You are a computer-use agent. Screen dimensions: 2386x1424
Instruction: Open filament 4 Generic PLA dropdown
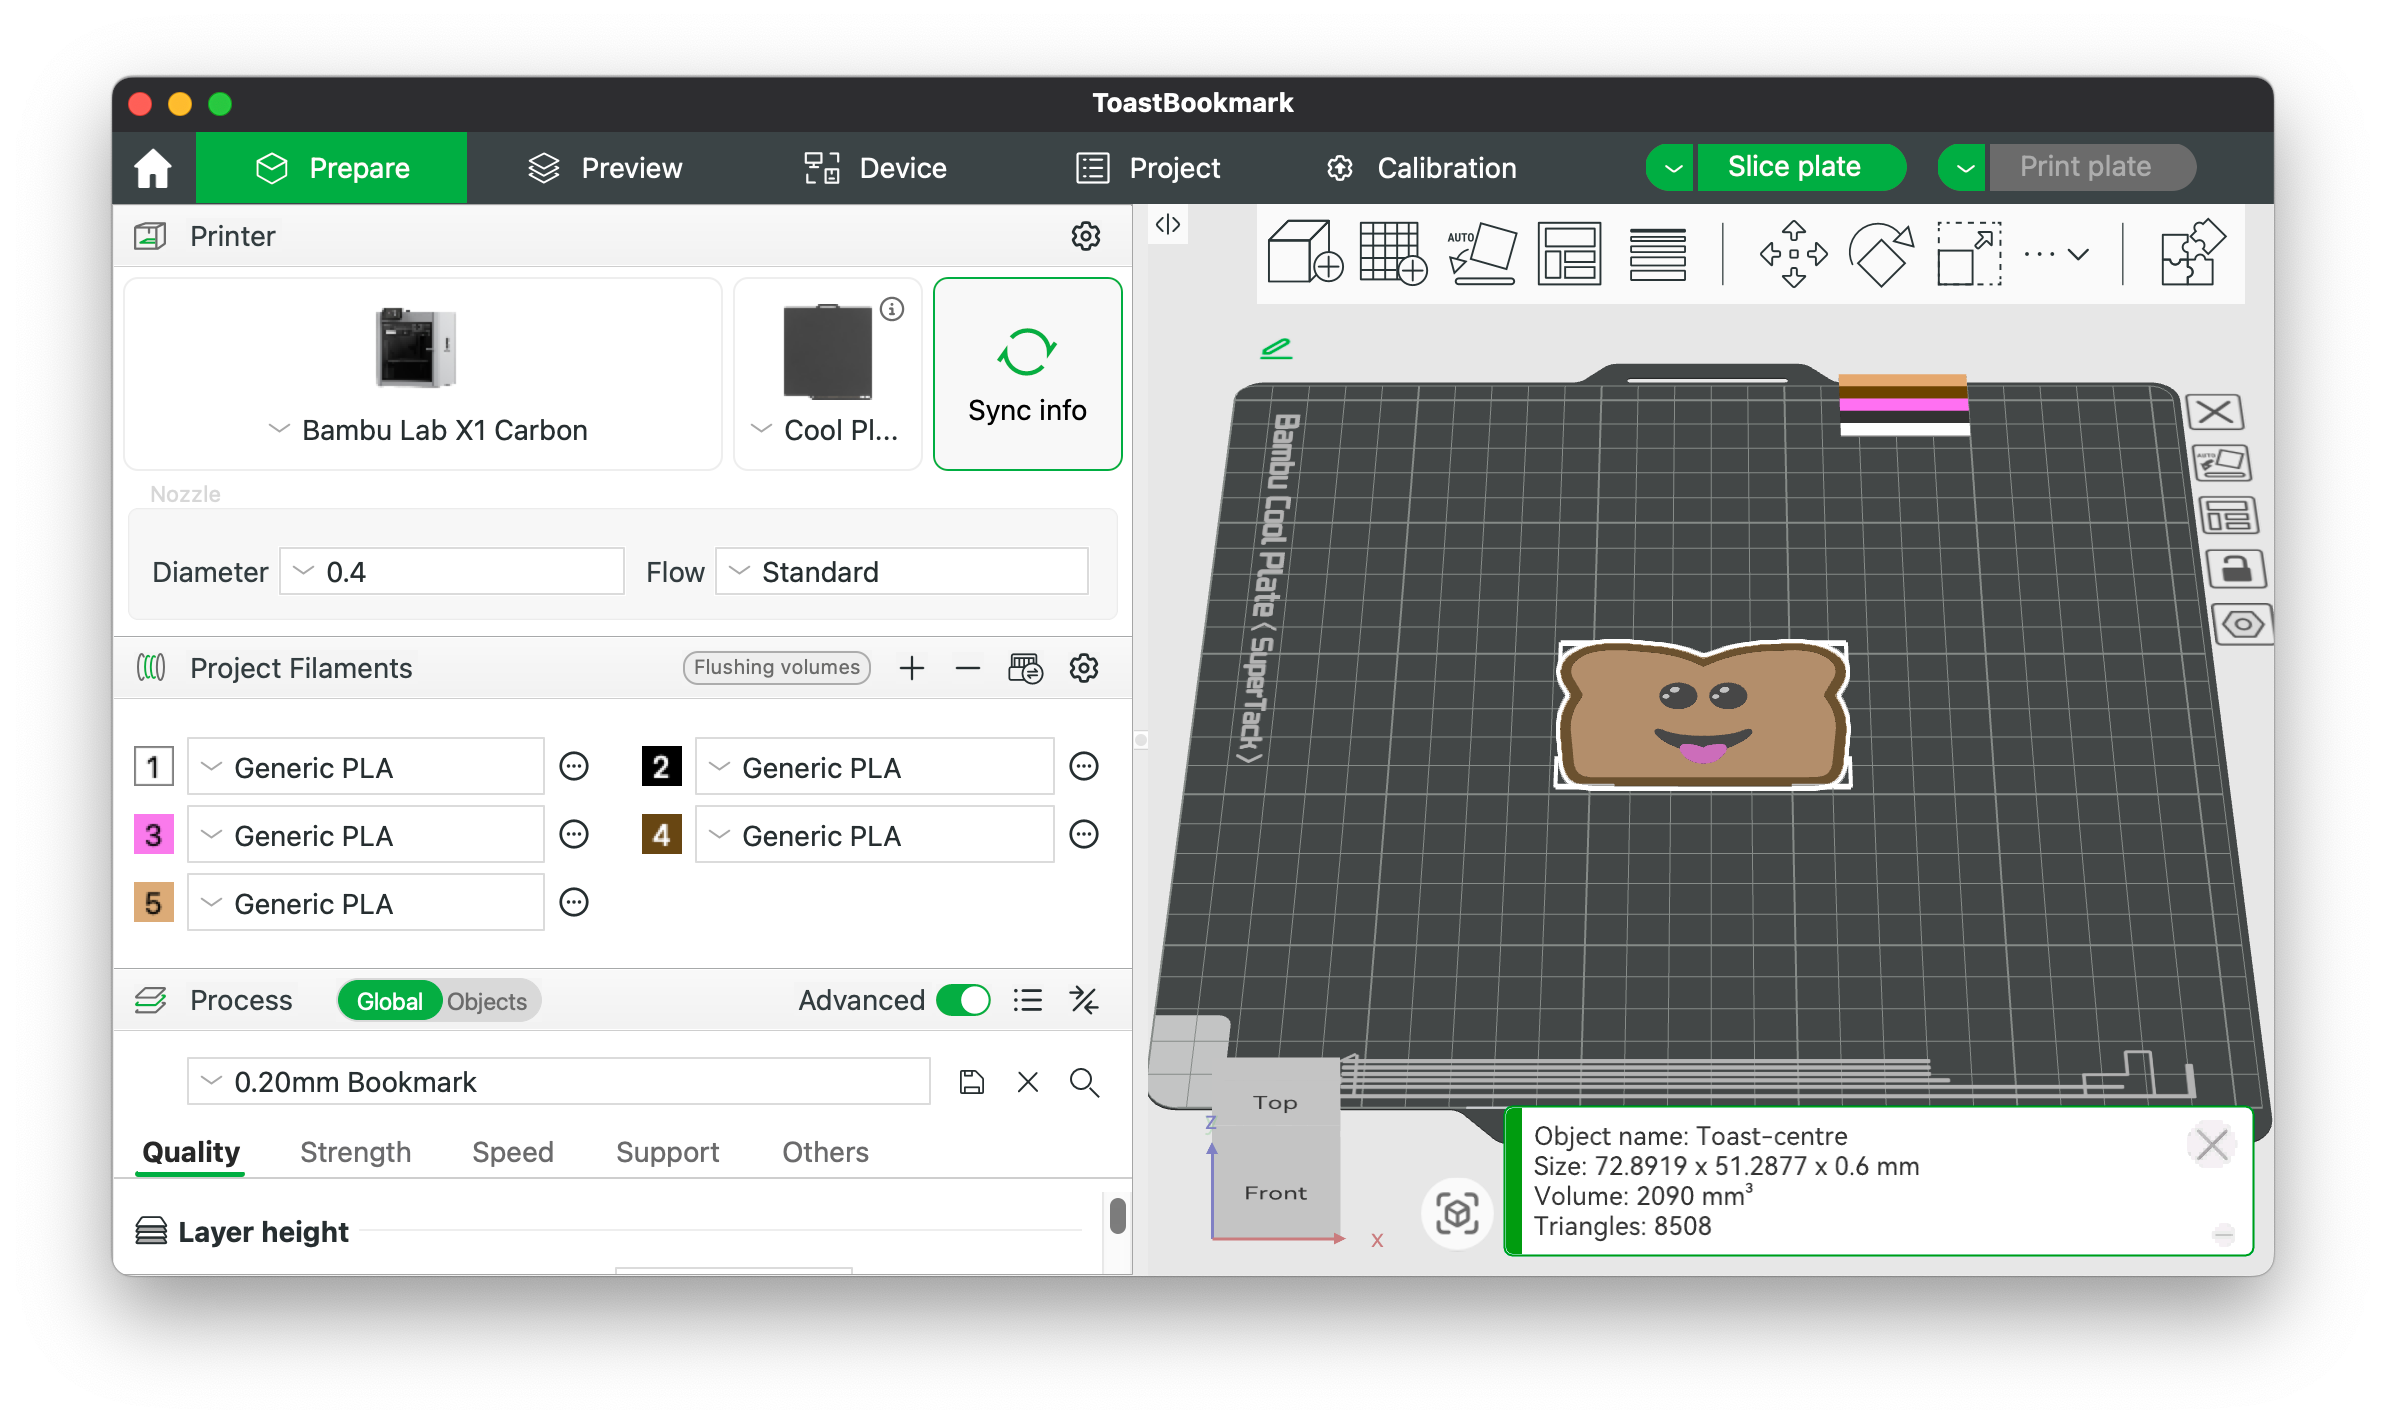(x=875, y=835)
